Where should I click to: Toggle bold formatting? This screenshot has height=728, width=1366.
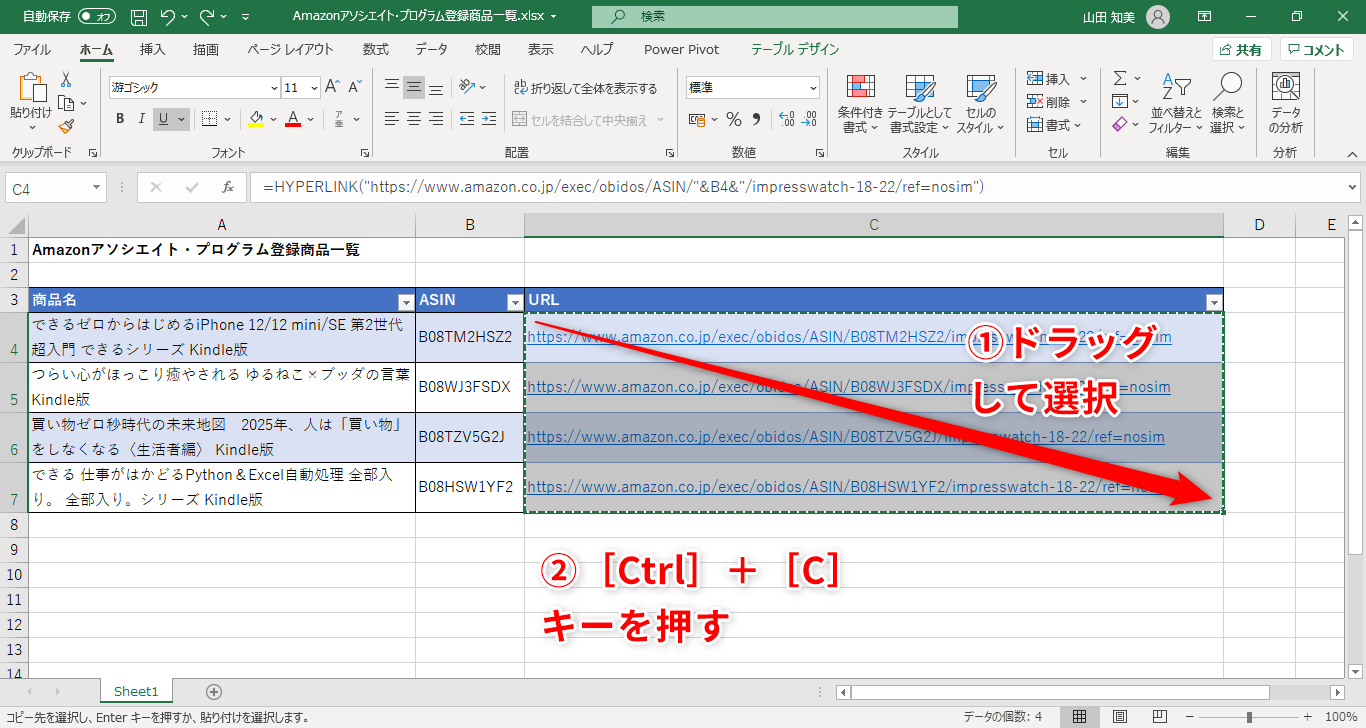120,119
